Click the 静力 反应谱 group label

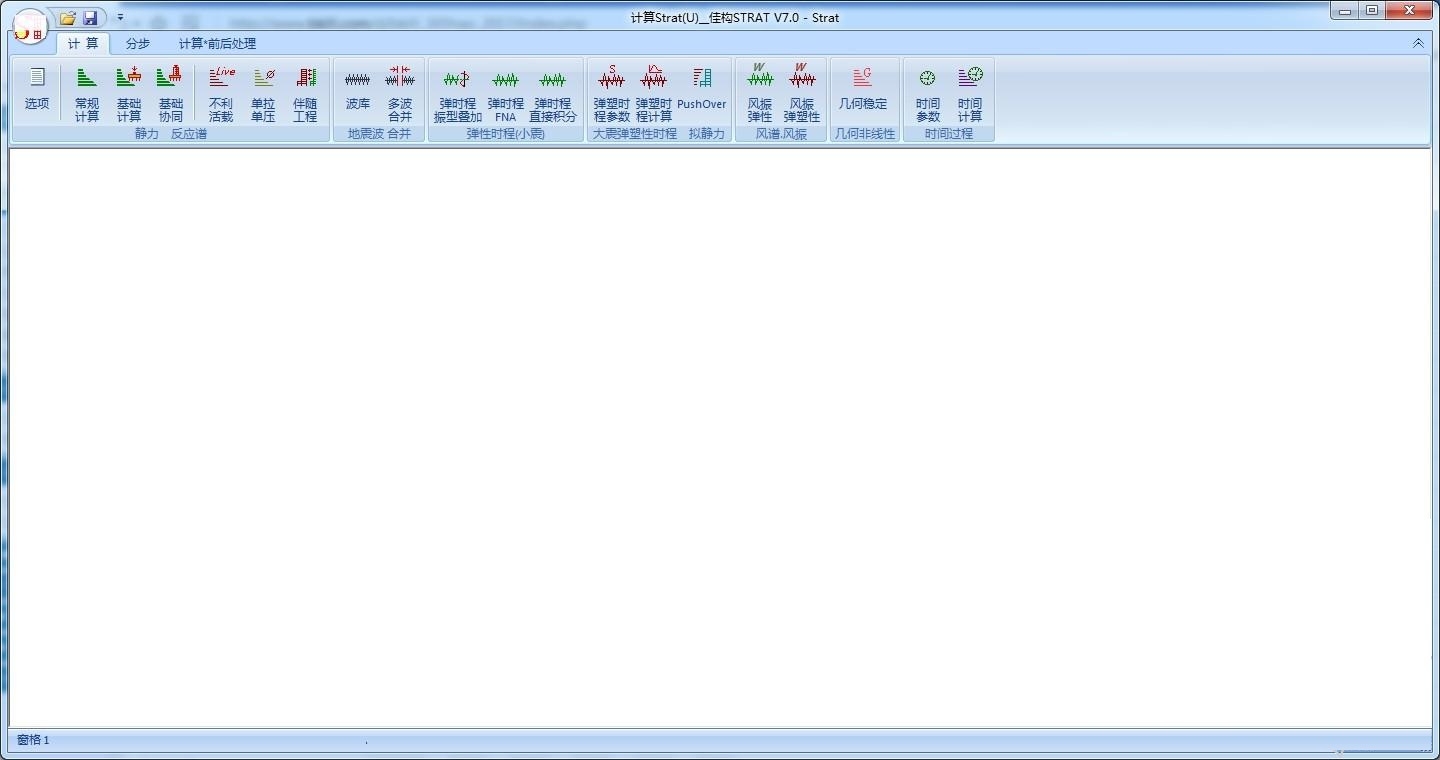[171, 134]
